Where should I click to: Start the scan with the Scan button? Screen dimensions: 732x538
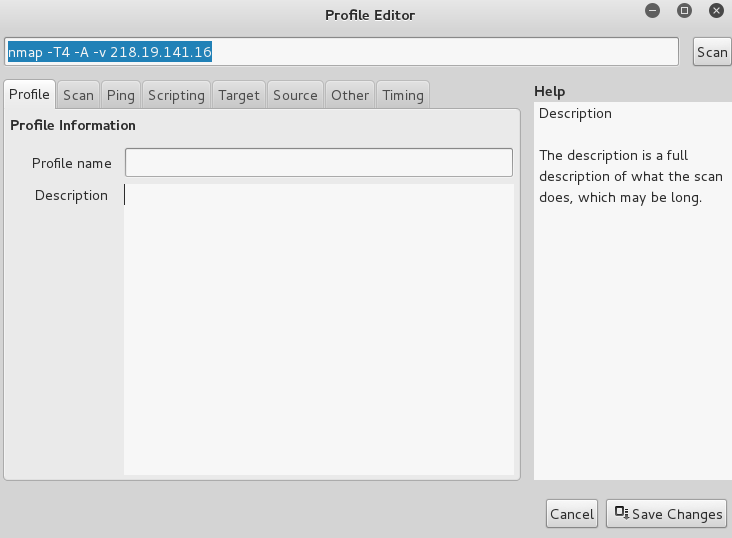click(712, 52)
